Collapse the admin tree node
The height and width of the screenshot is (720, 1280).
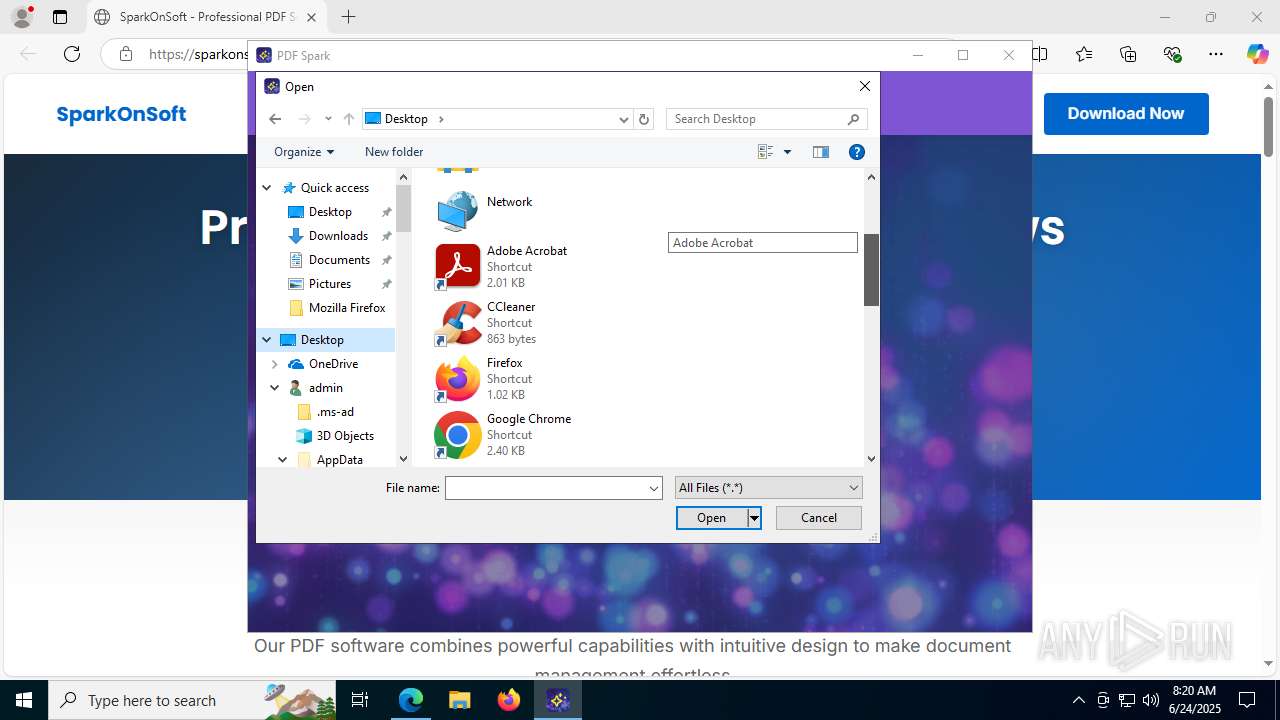(x=275, y=388)
